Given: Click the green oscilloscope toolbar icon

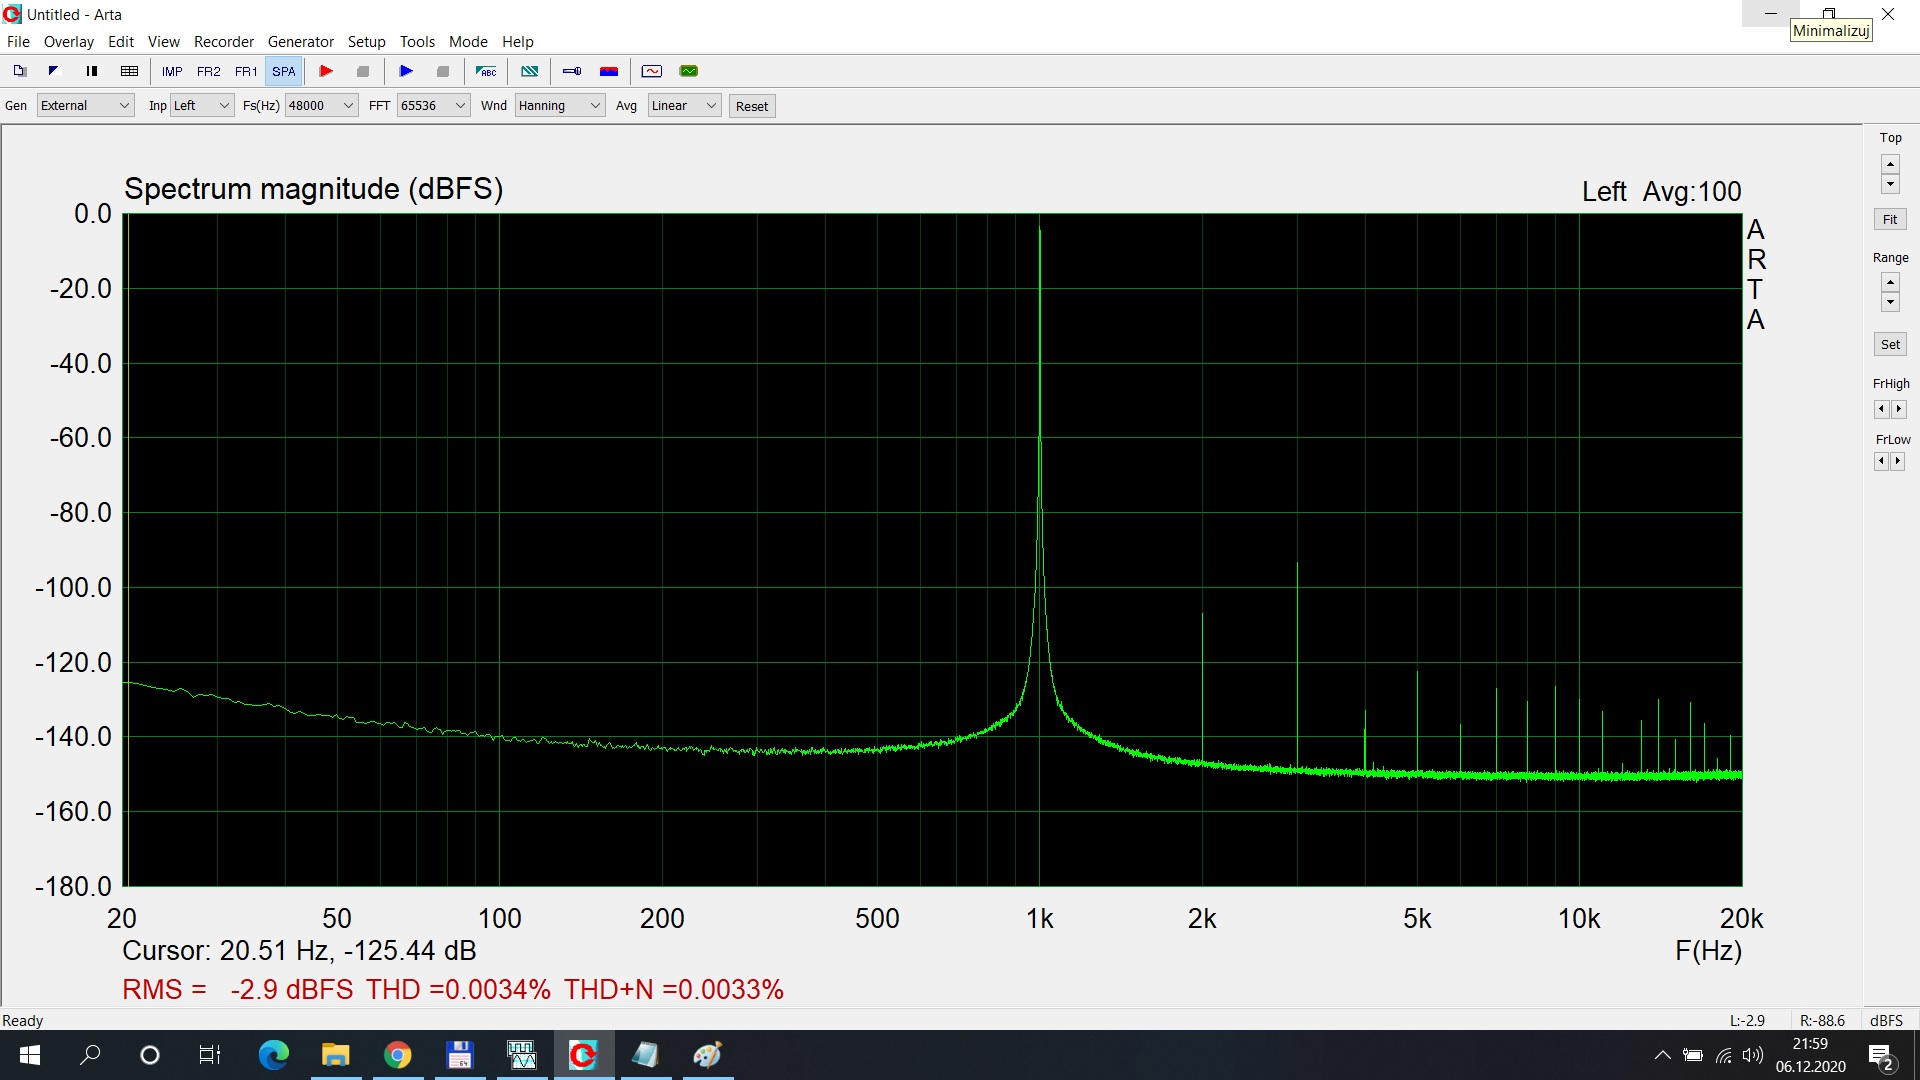Looking at the screenshot, I should pyautogui.click(x=689, y=71).
